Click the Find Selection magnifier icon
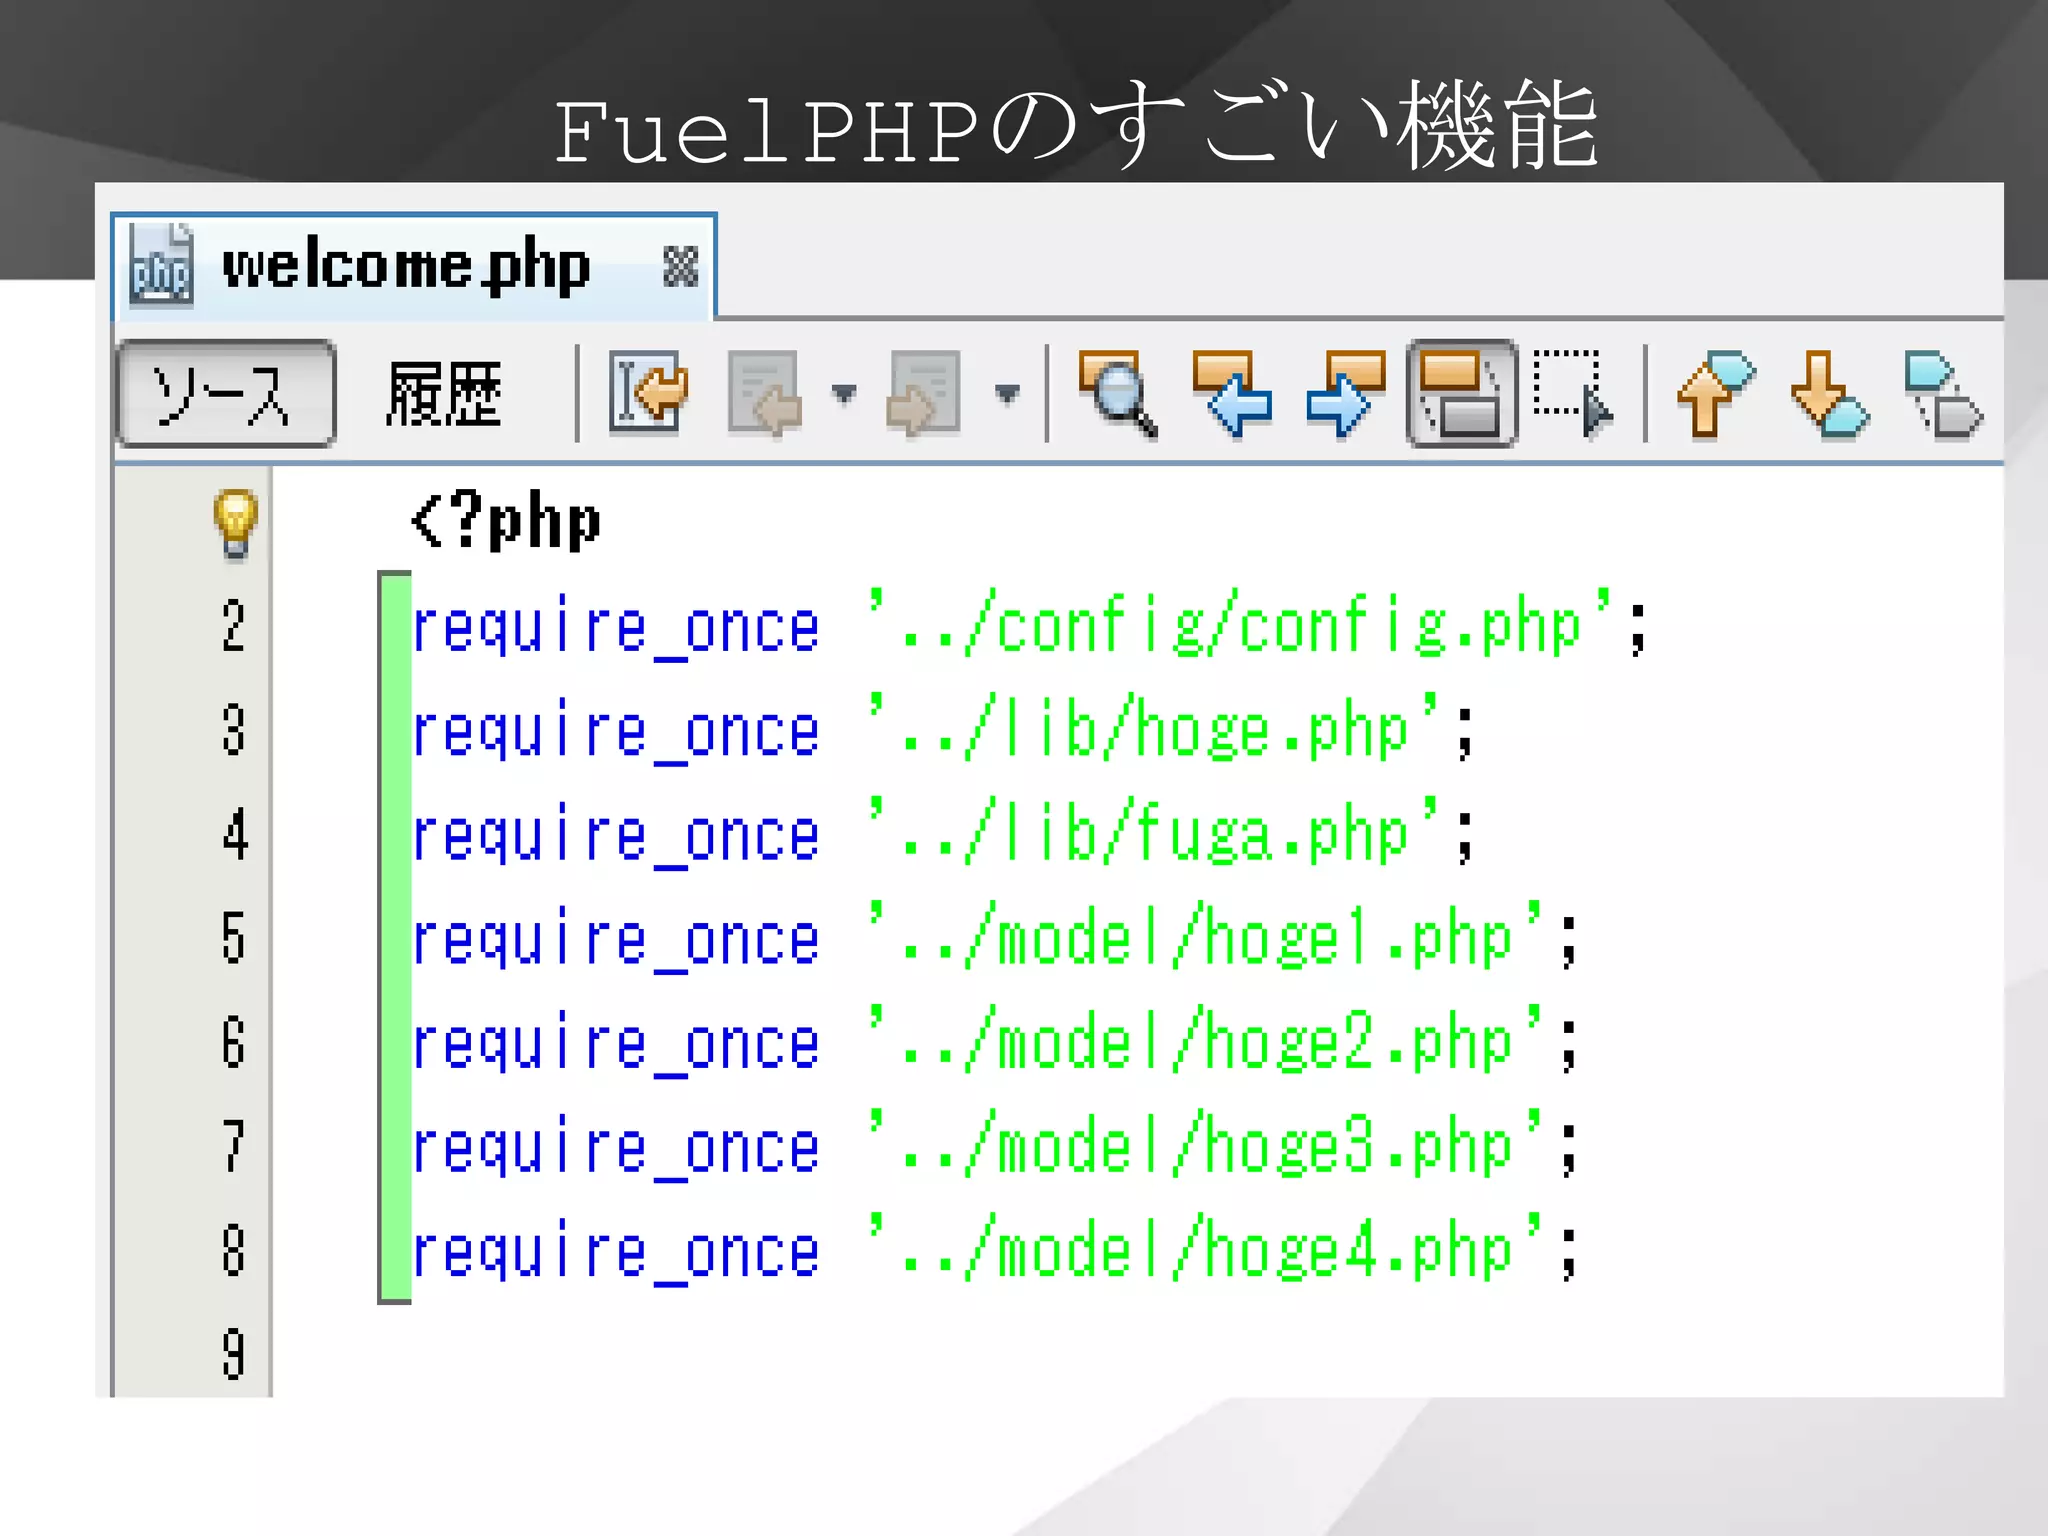The width and height of the screenshot is (2048, 1536). coord(1118,393)
